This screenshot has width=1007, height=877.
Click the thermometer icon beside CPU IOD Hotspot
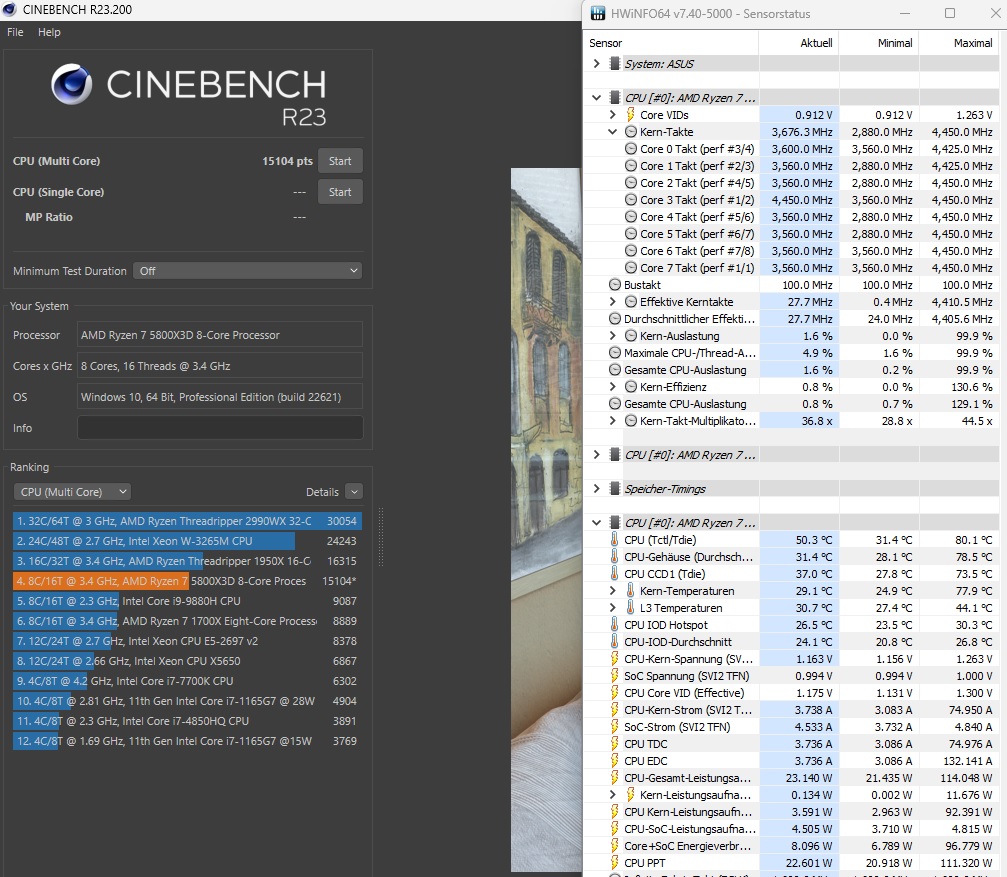click(615, 624)
